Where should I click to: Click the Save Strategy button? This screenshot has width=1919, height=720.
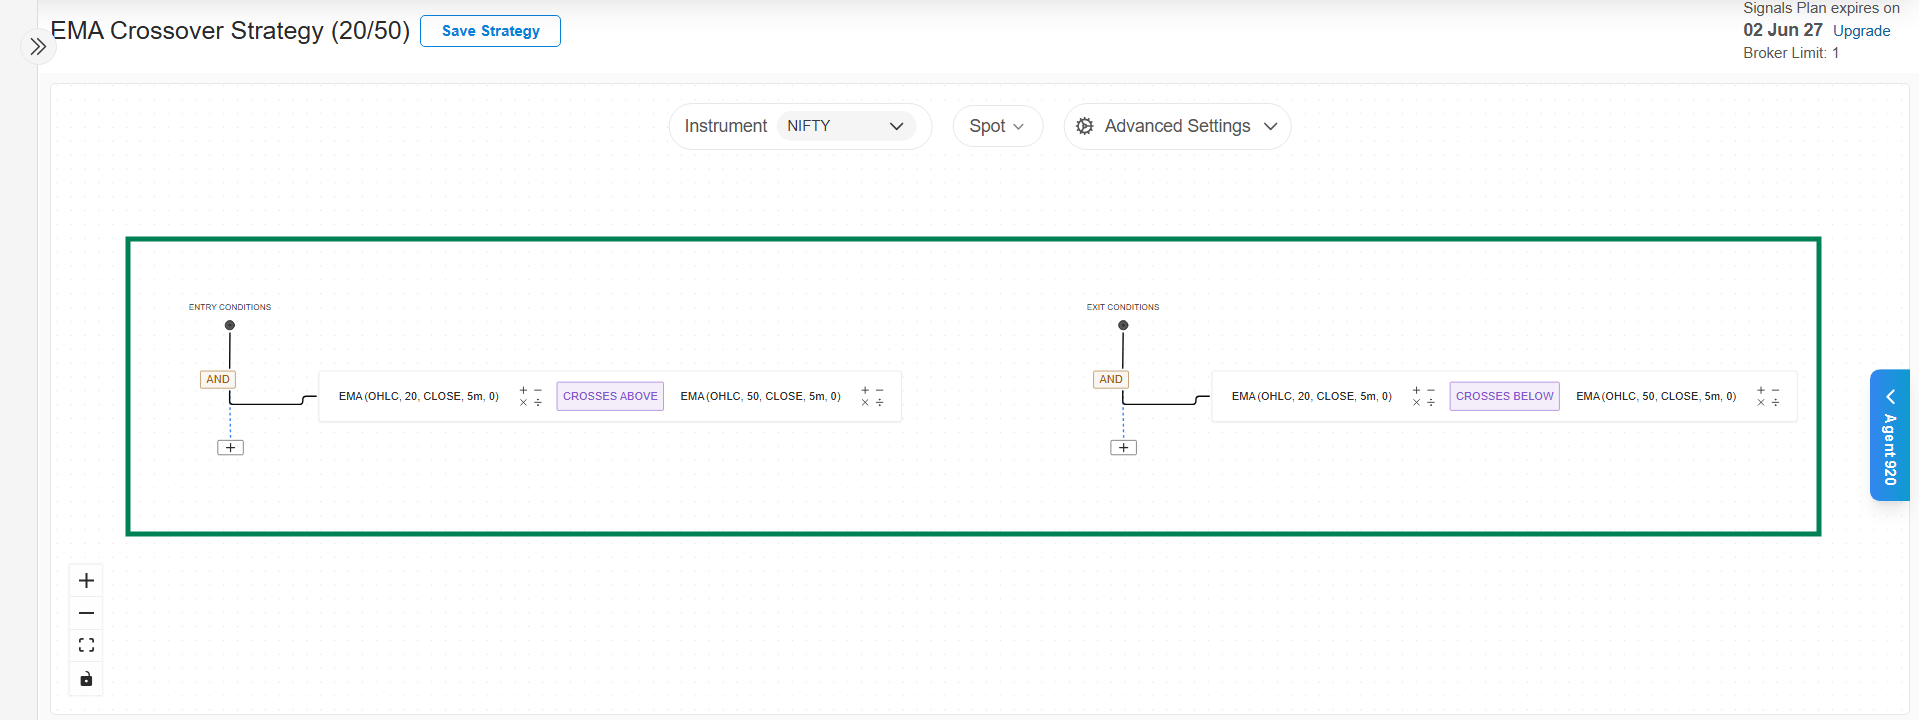click(490, 31)
